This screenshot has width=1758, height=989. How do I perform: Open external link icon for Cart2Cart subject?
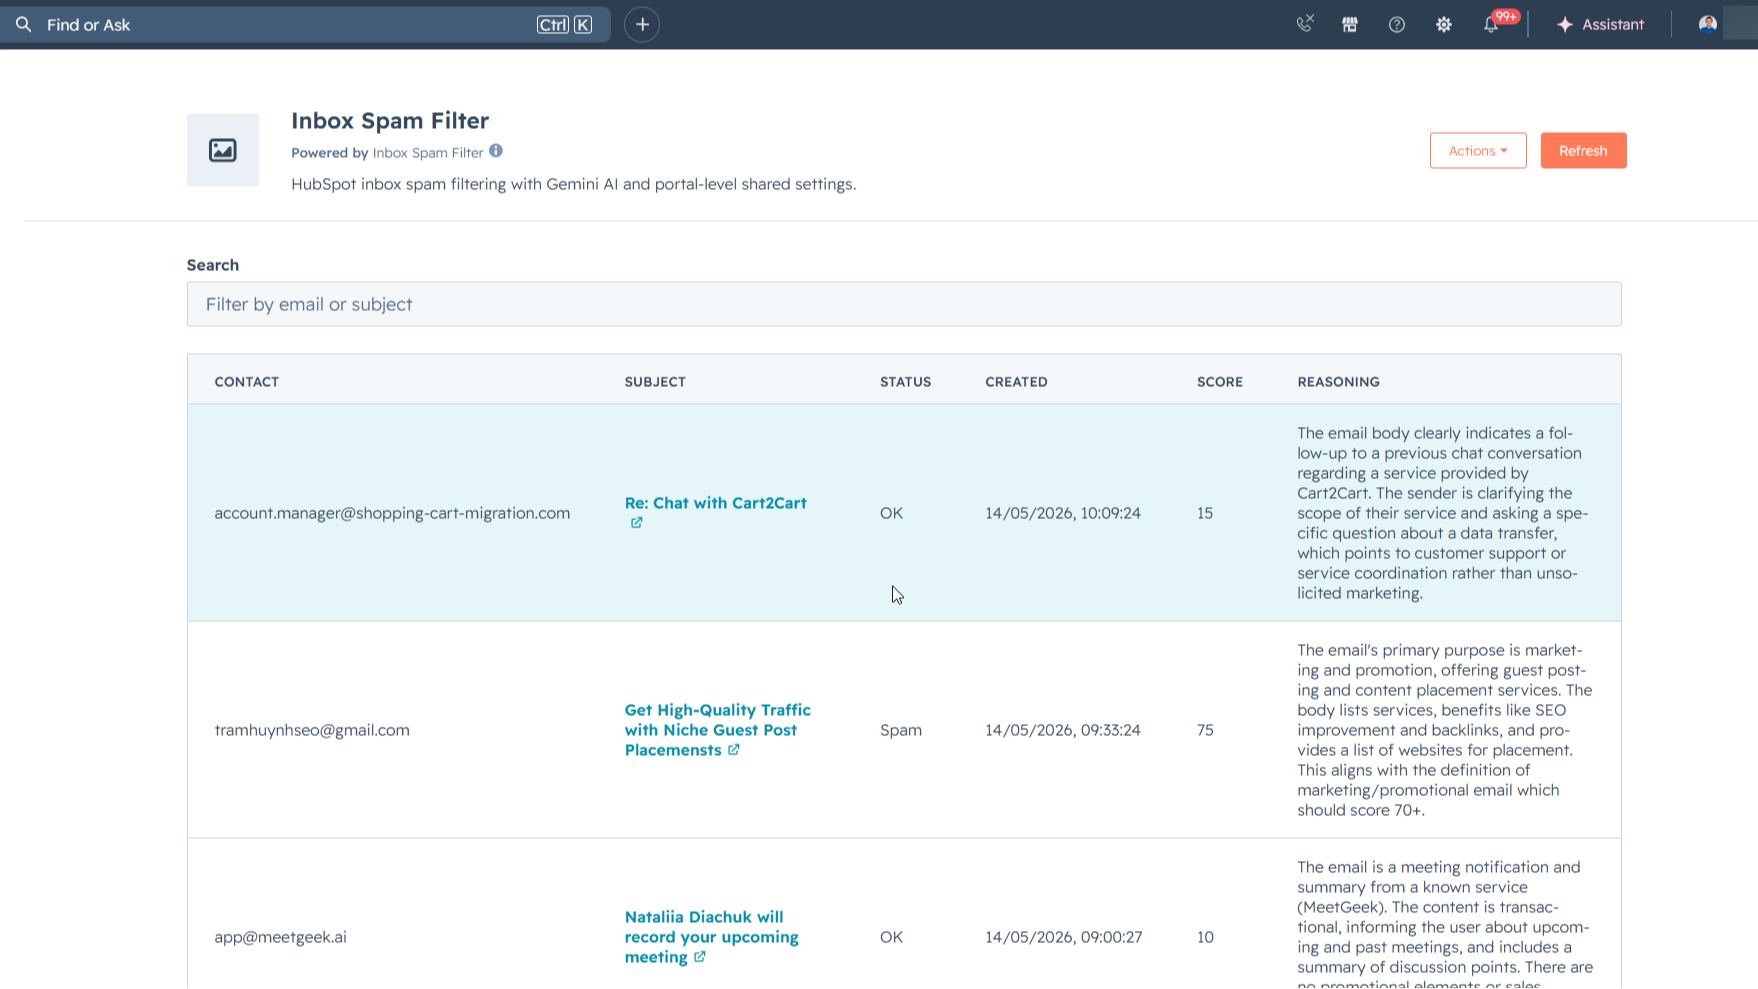click(636, 523)
